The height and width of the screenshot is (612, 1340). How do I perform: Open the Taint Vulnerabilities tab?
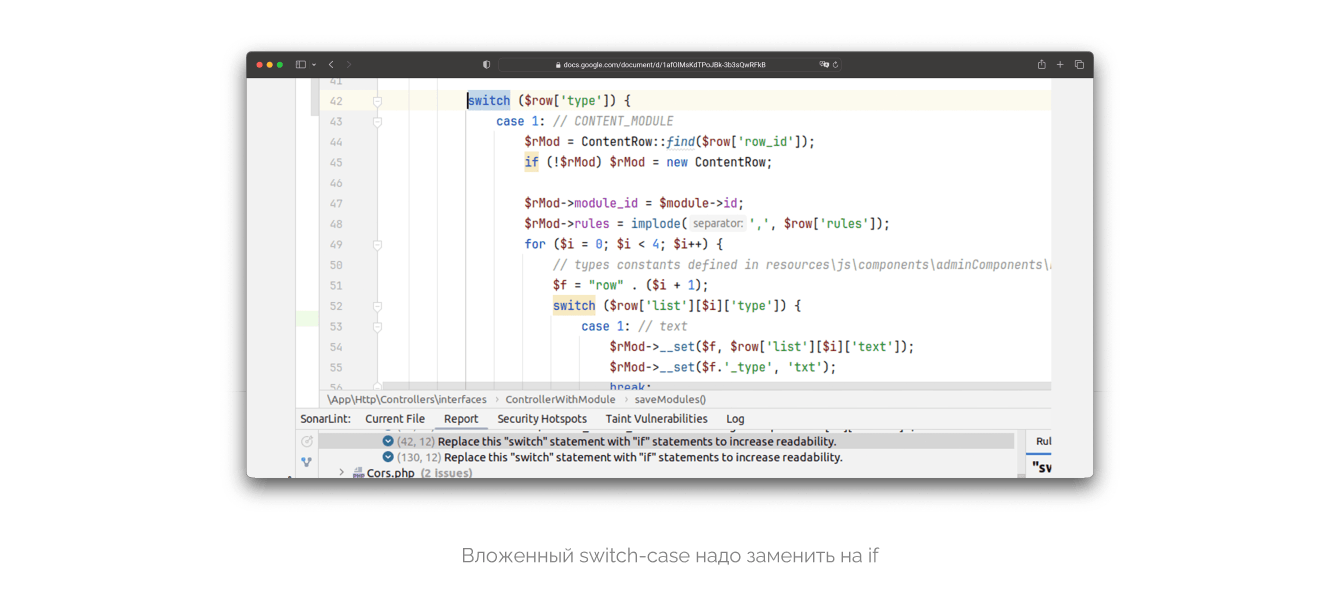coord(656,419)
